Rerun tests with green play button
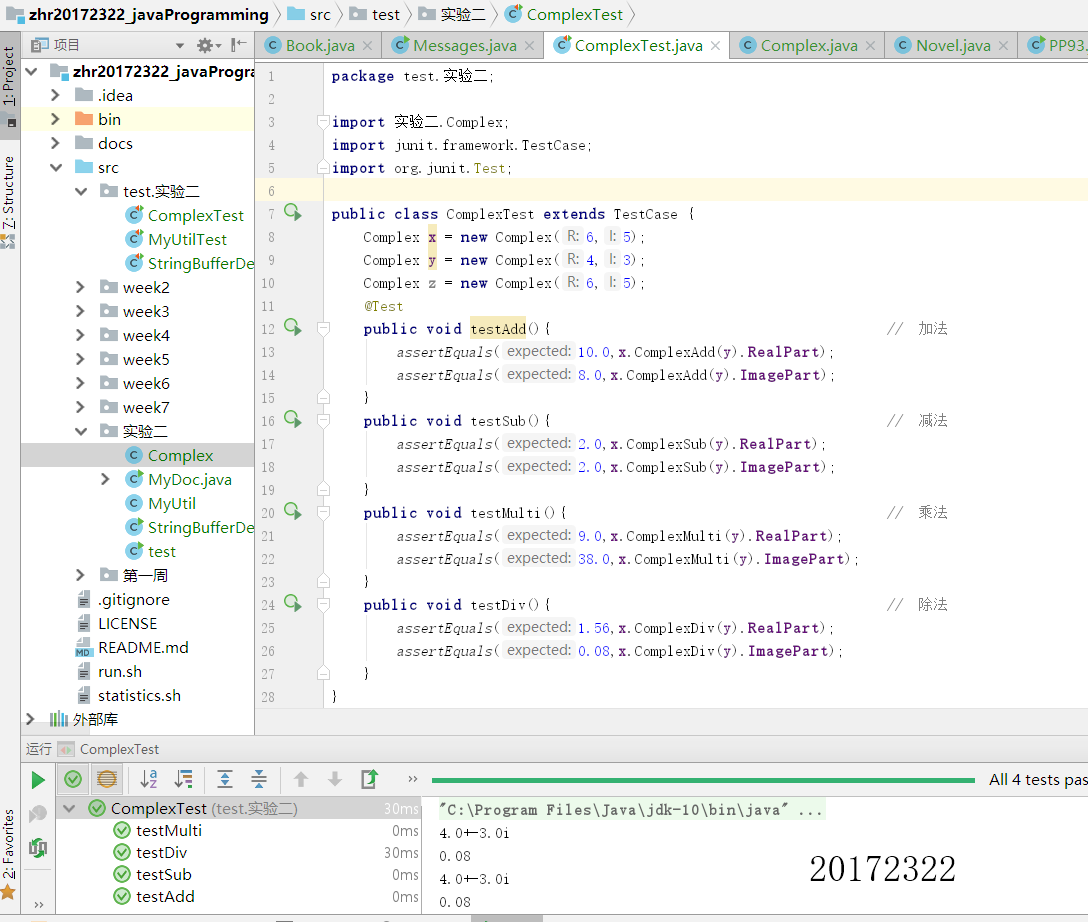 [38, 780]
